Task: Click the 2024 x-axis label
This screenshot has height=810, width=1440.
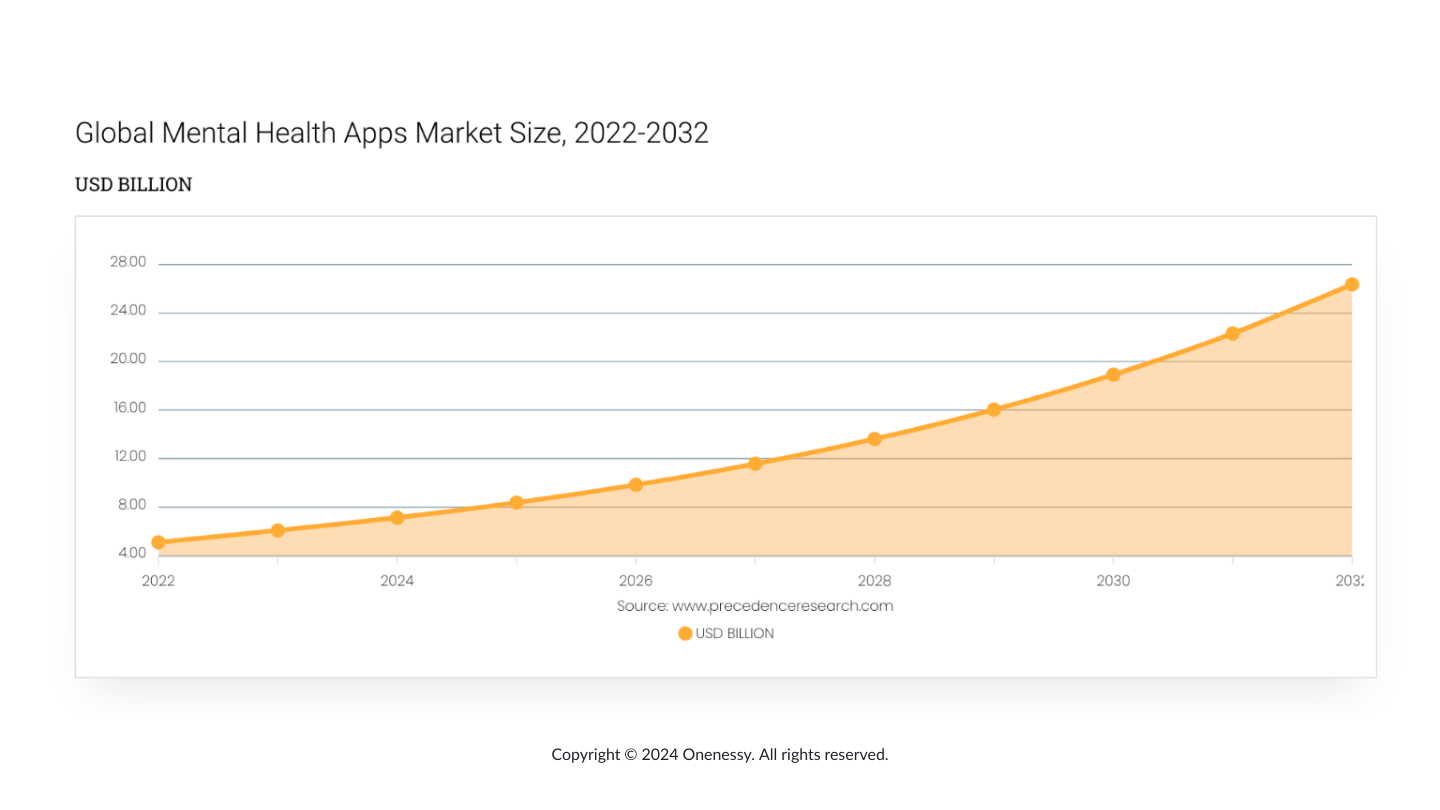Action: 397,581
